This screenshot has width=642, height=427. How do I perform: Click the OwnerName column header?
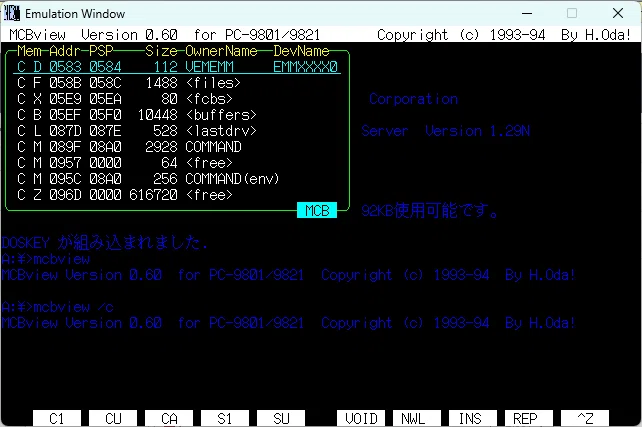(x=221, y=51)
